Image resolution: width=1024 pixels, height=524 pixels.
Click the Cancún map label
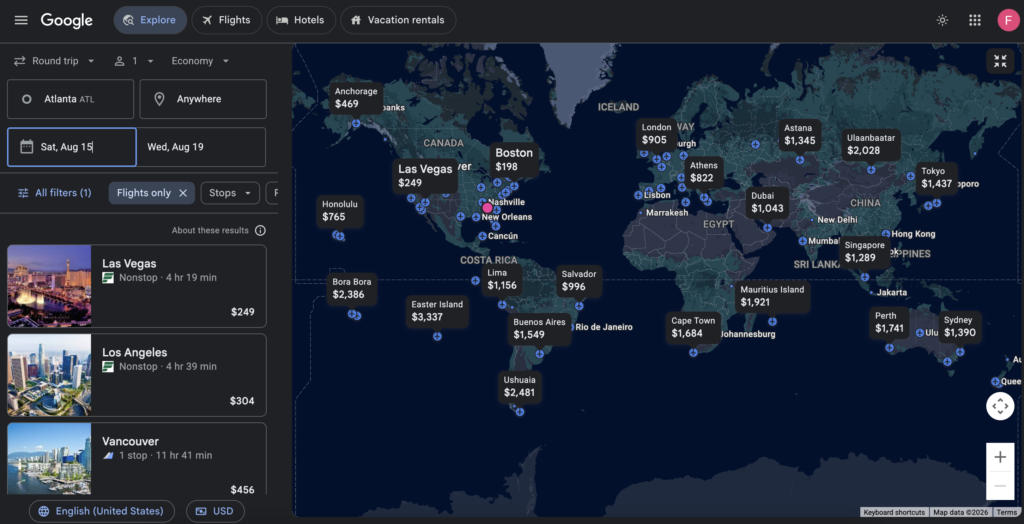[503, 237]
